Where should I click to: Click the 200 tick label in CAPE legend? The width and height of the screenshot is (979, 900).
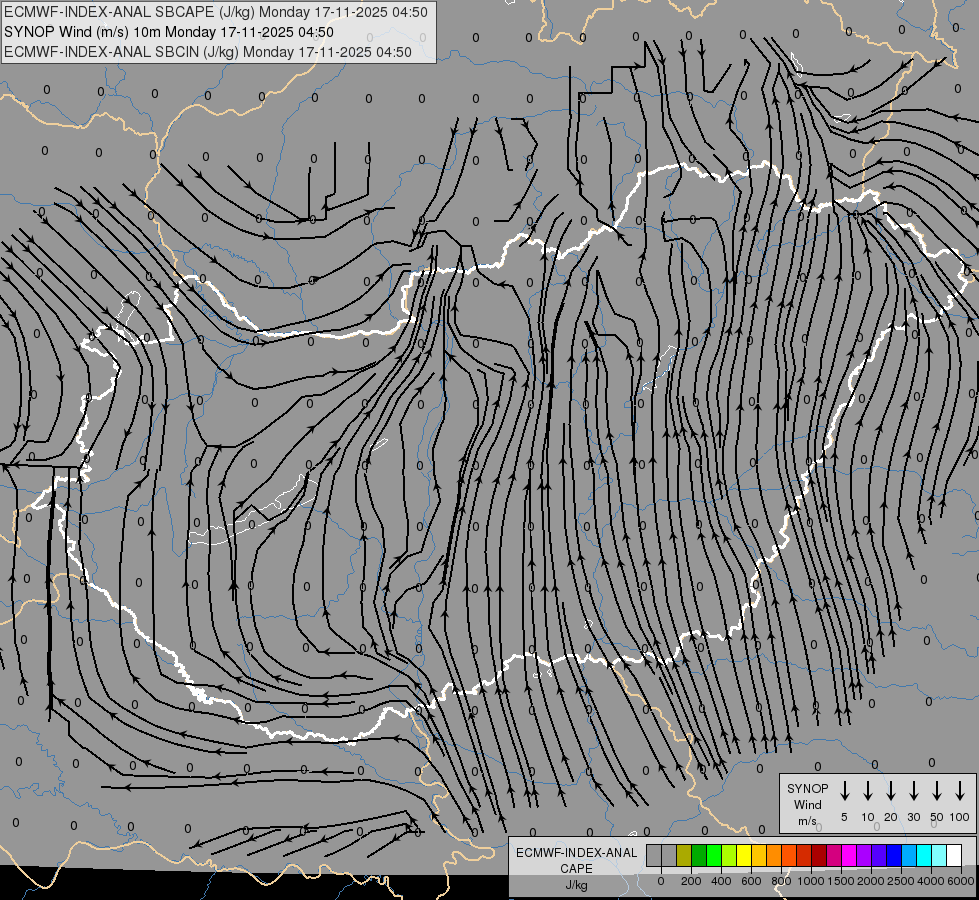[691, 881]
